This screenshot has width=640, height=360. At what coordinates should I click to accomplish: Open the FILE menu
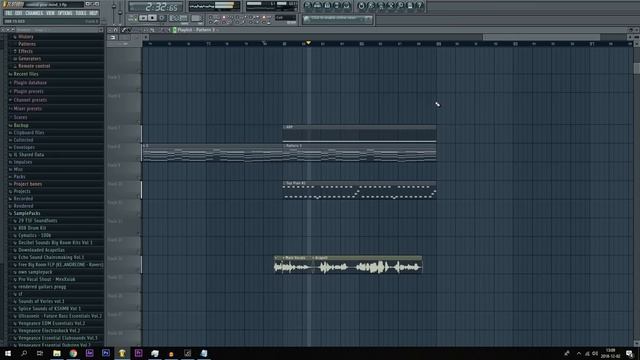tap(9, 13)
